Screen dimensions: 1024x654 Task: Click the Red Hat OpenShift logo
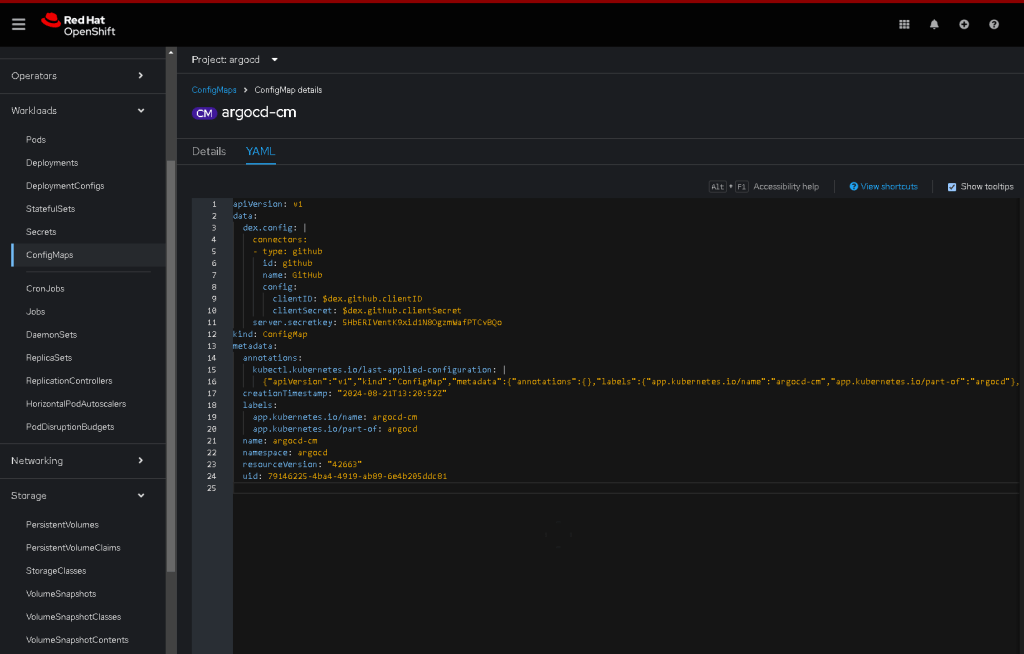tap(78, 25)
